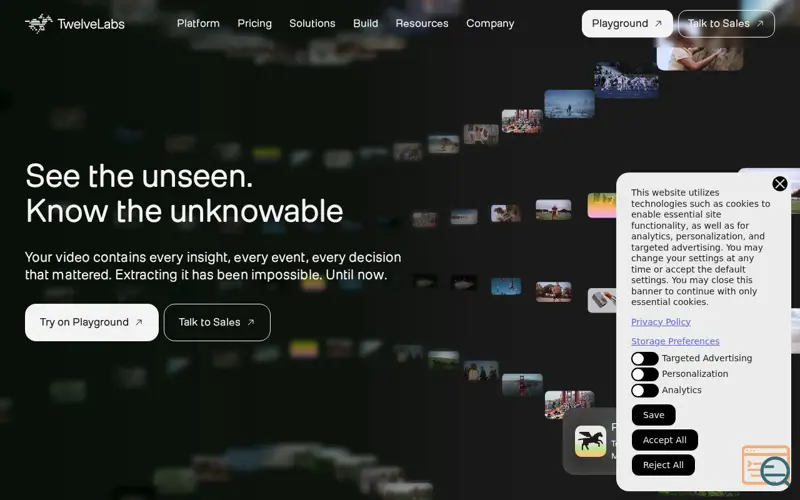Select the snowy landscape video thumbnail

pyautogui.click(x=569, y=104)
